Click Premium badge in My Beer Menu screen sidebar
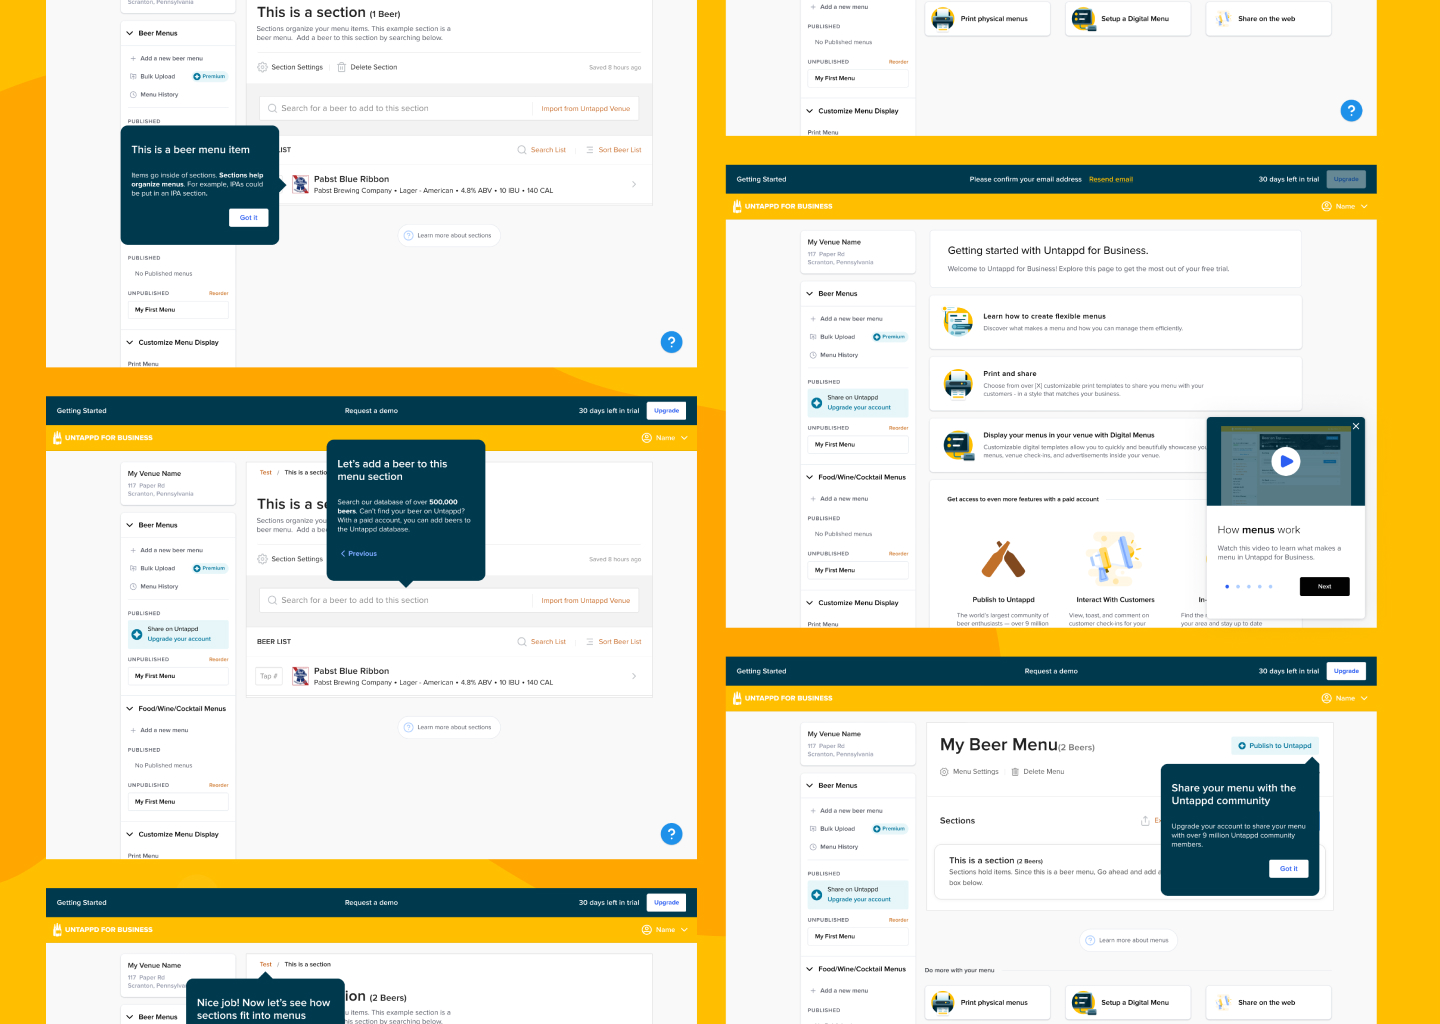Screen dimensions: 1440x1024 pyautogui.click(x=889, y=829)
